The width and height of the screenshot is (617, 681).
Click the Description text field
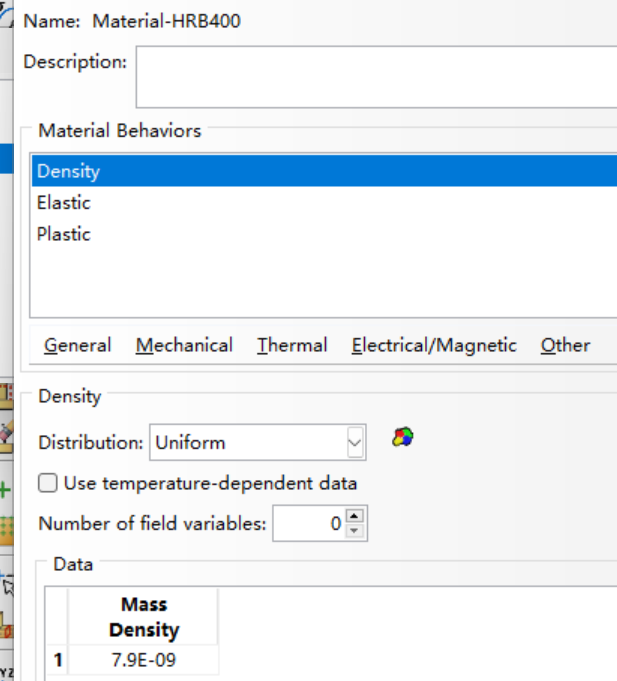point(376,76)
